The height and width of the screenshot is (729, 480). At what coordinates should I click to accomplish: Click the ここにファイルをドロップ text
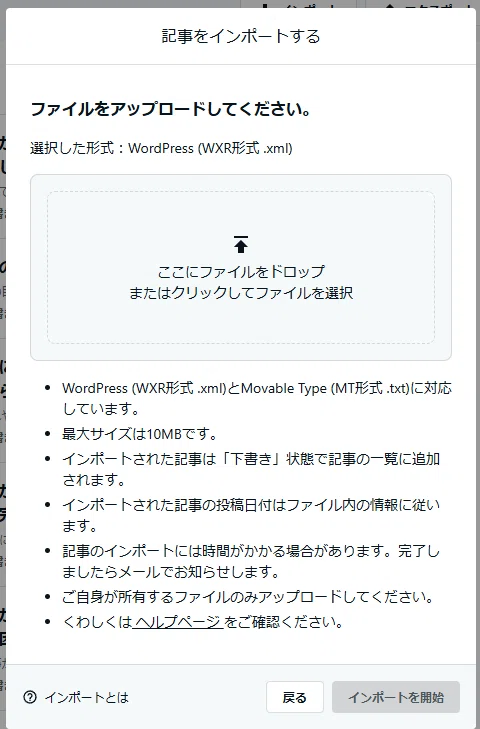pos(241,272)
